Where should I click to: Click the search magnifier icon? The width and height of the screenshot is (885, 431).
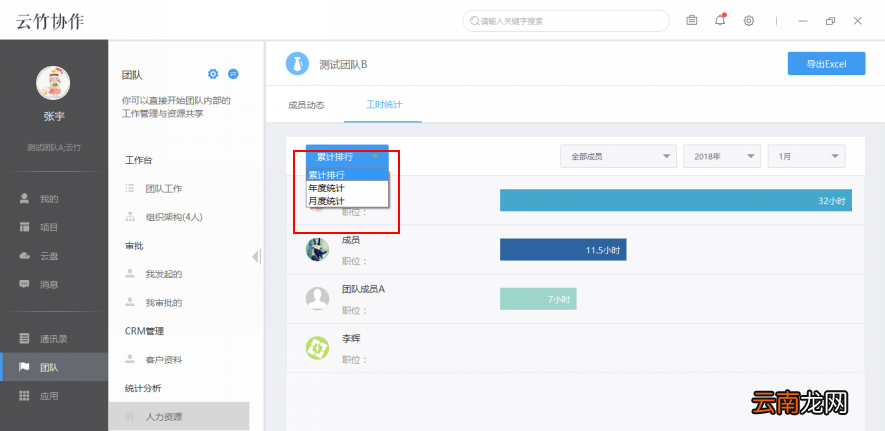(474, 21)
